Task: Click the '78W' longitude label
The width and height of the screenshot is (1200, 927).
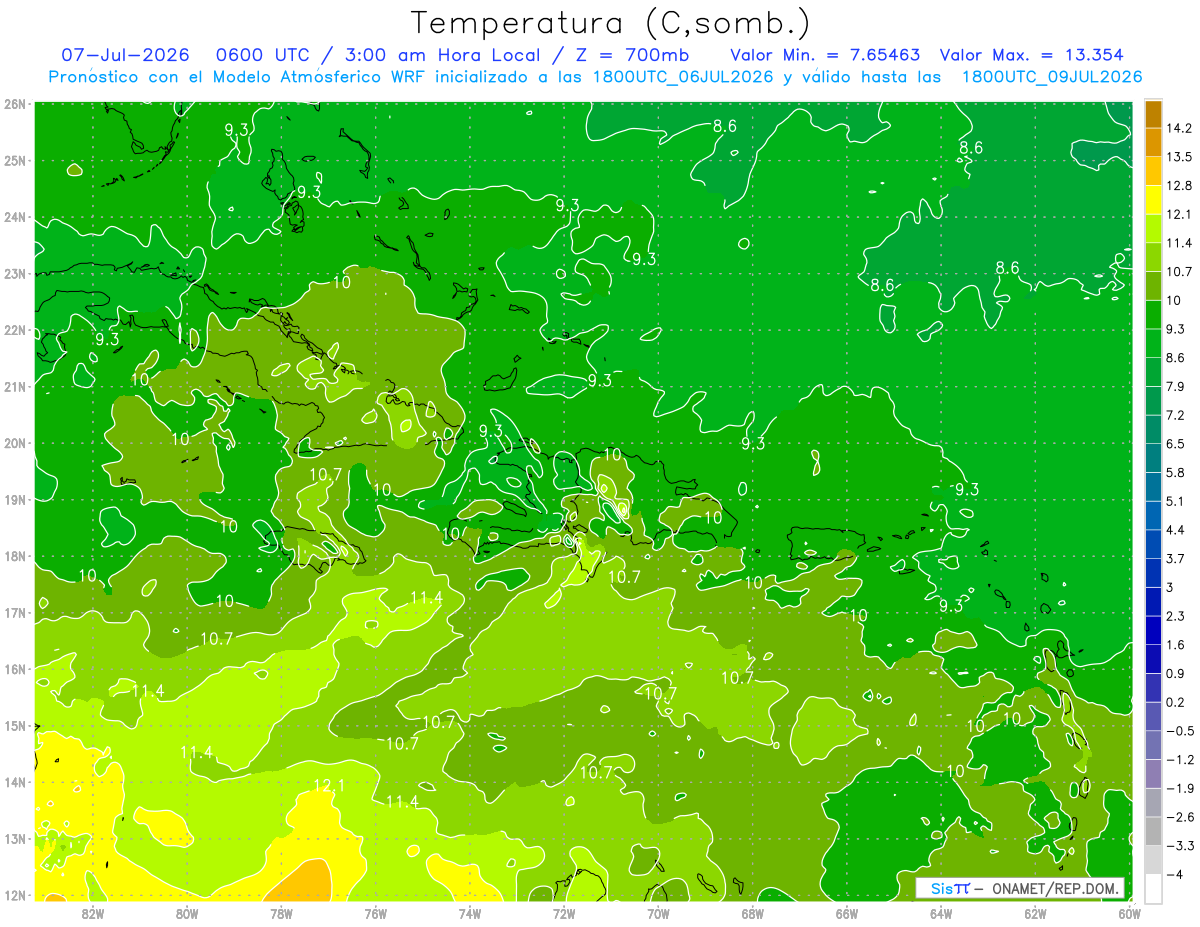Action: [281, 912]
